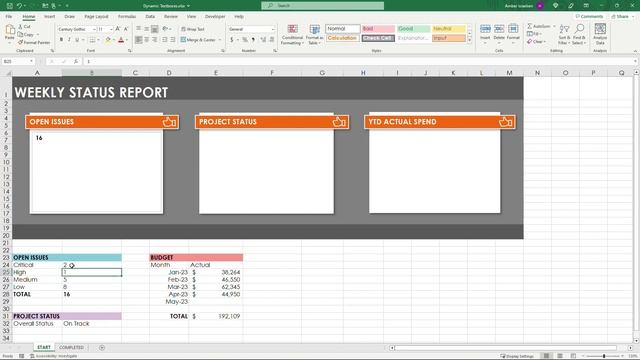Click the Cut scissors button
The image size is (640, 360).
point(24,27)
